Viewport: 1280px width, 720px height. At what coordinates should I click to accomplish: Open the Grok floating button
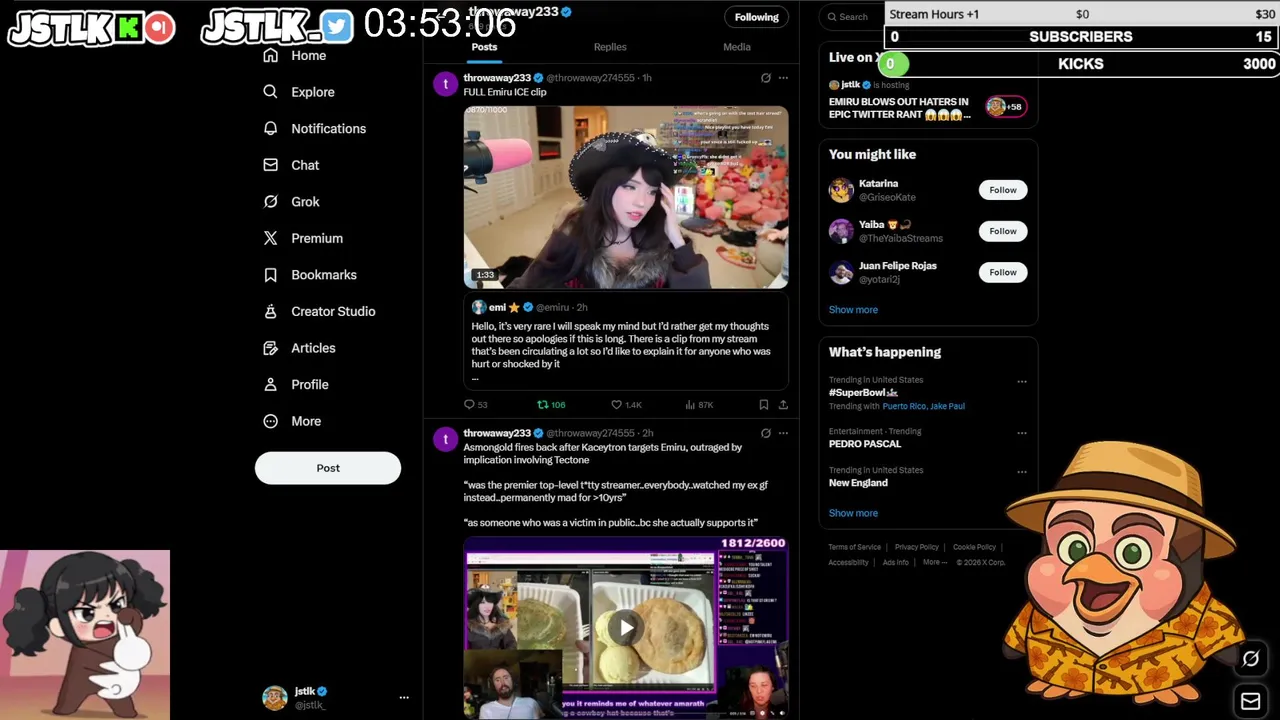(1250, 658)
